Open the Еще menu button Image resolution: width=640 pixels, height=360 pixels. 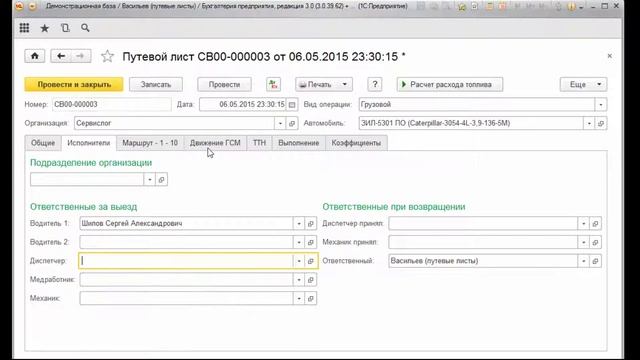point(583,84)
